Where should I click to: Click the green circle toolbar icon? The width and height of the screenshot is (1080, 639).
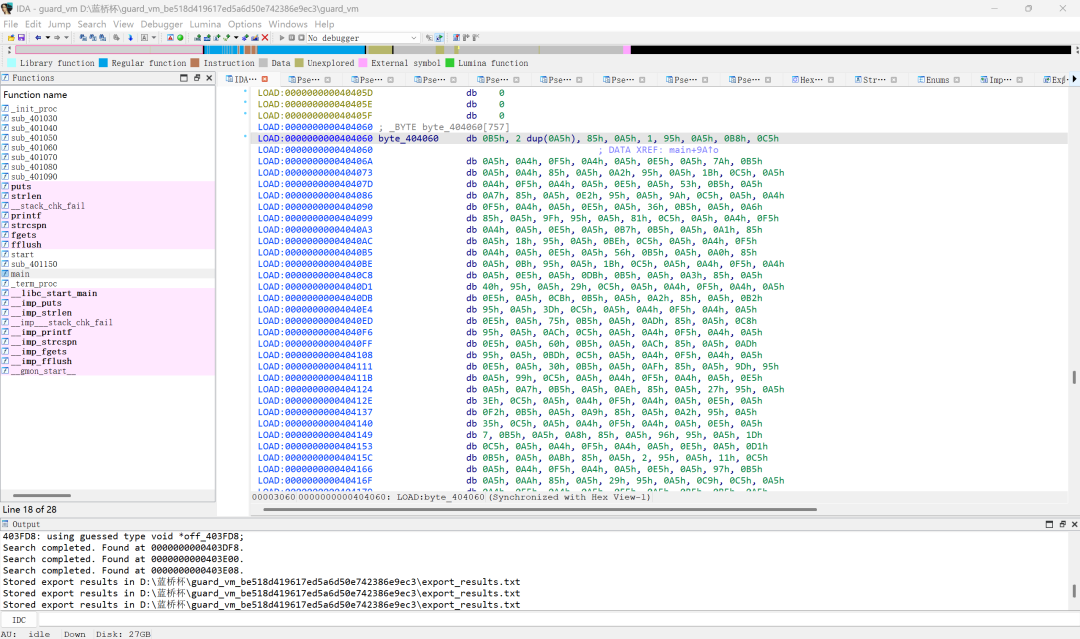(180, 37)
